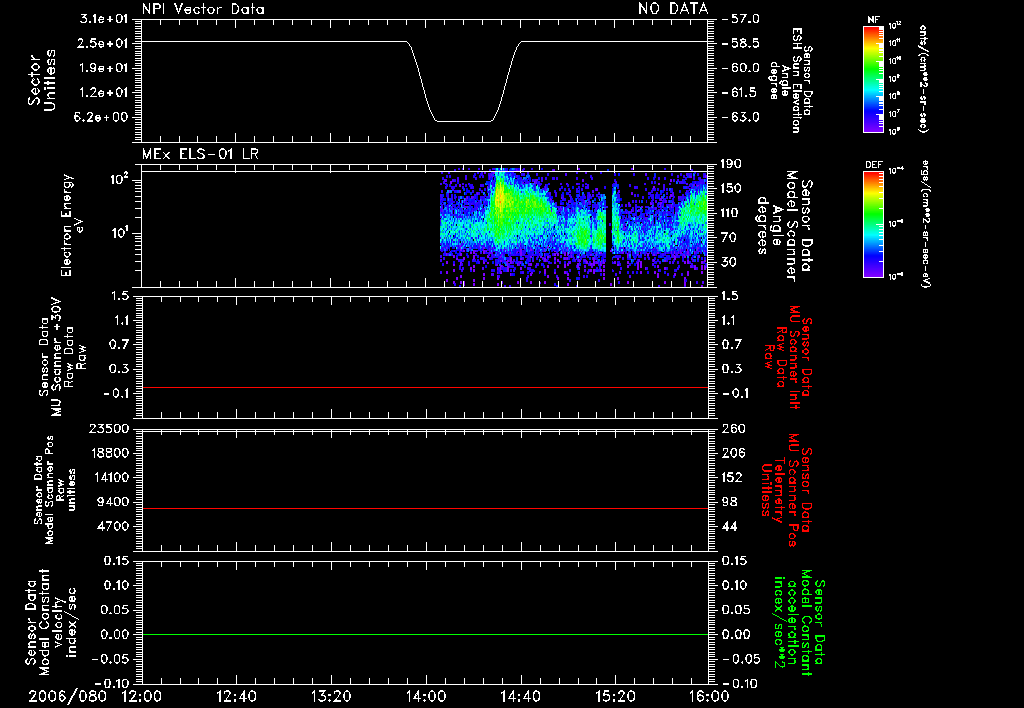Click the green 'Model Constant acceleration' label
1024x708 pixels.
[799, 622]
